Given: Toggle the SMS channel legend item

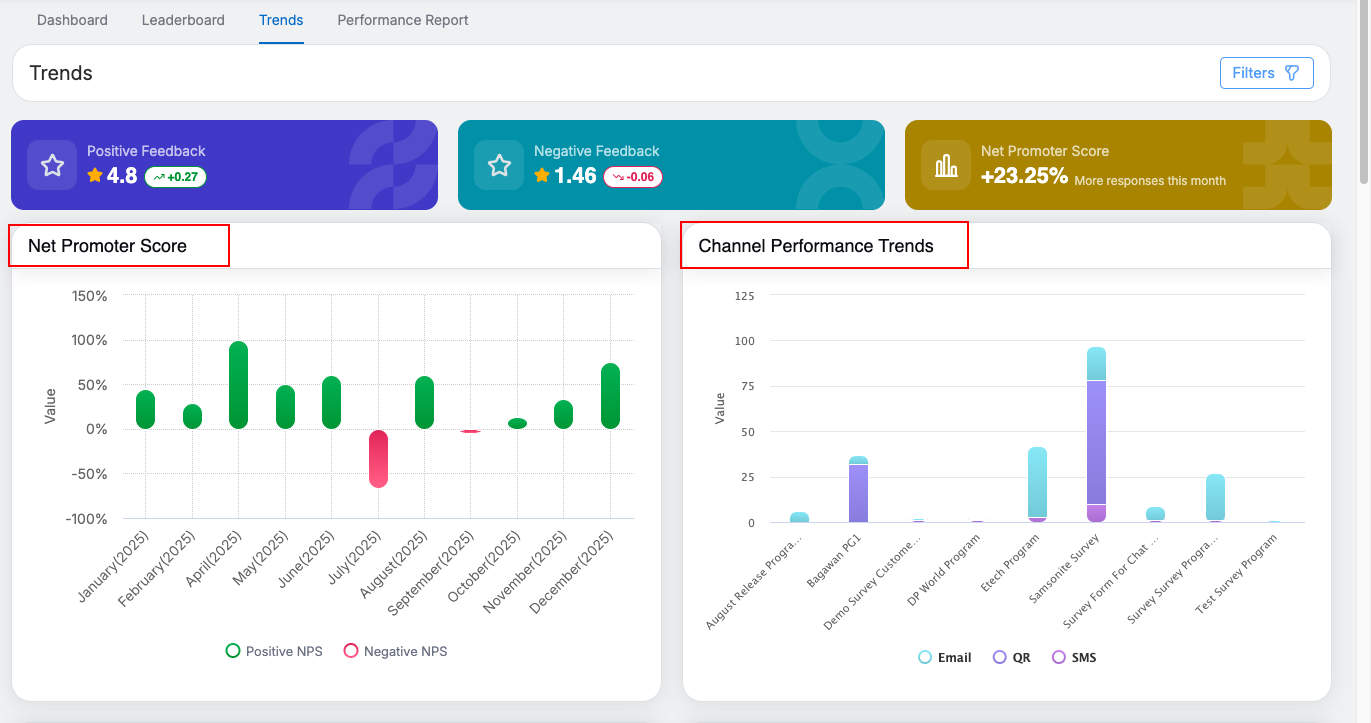Looking at the screenshot, I should tap(1074, 658).
